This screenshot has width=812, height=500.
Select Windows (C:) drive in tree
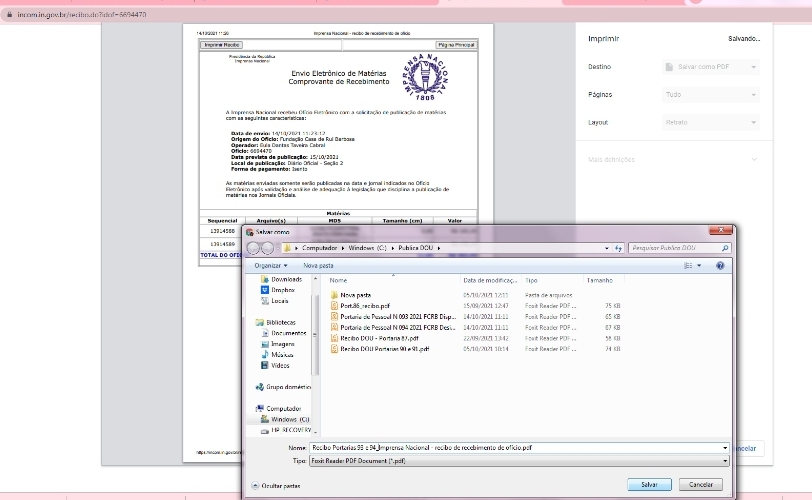pyautogui.click(x=290, y=419)
